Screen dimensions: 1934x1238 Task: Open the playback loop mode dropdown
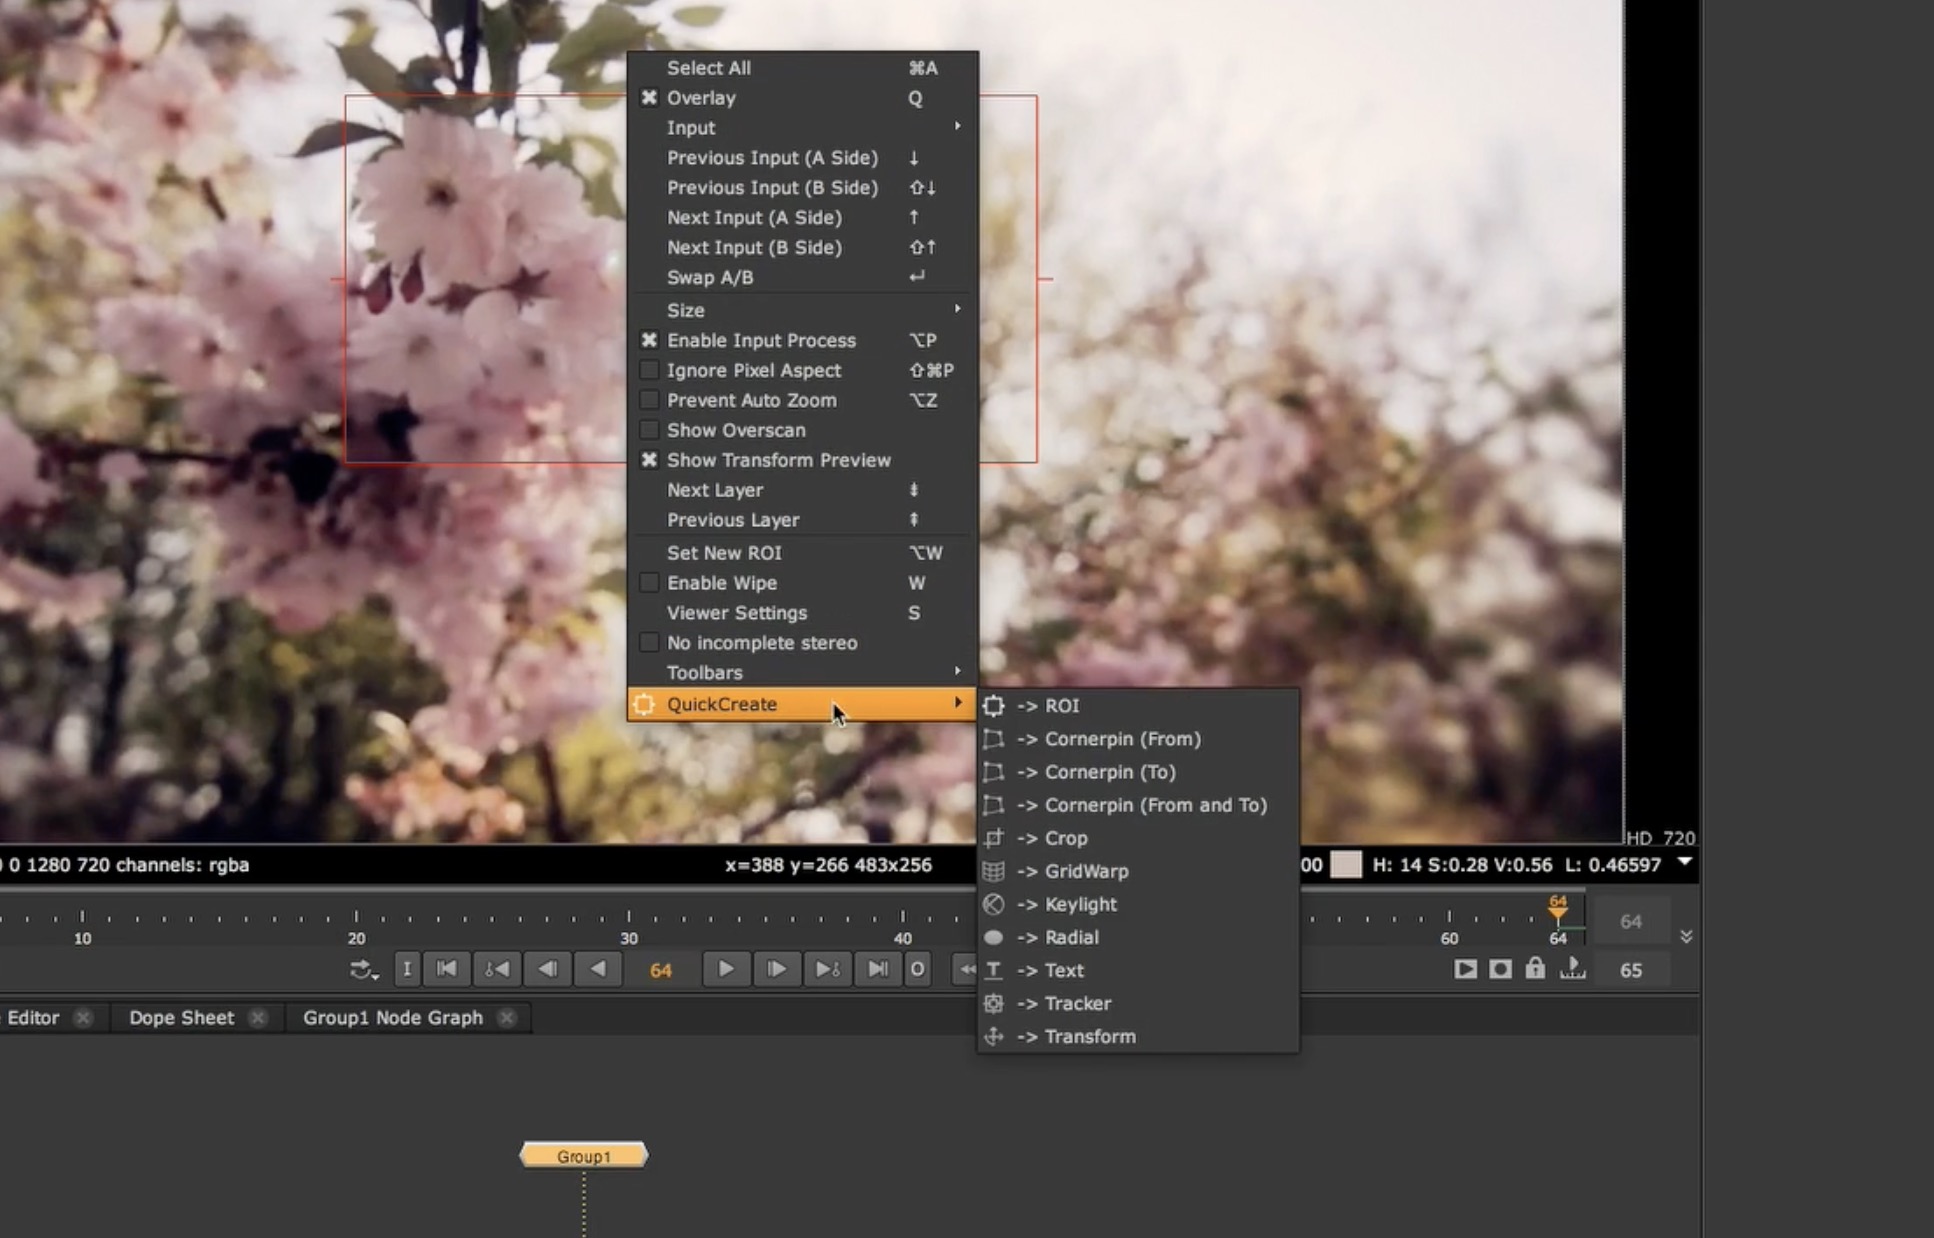[x=363, y=970]
